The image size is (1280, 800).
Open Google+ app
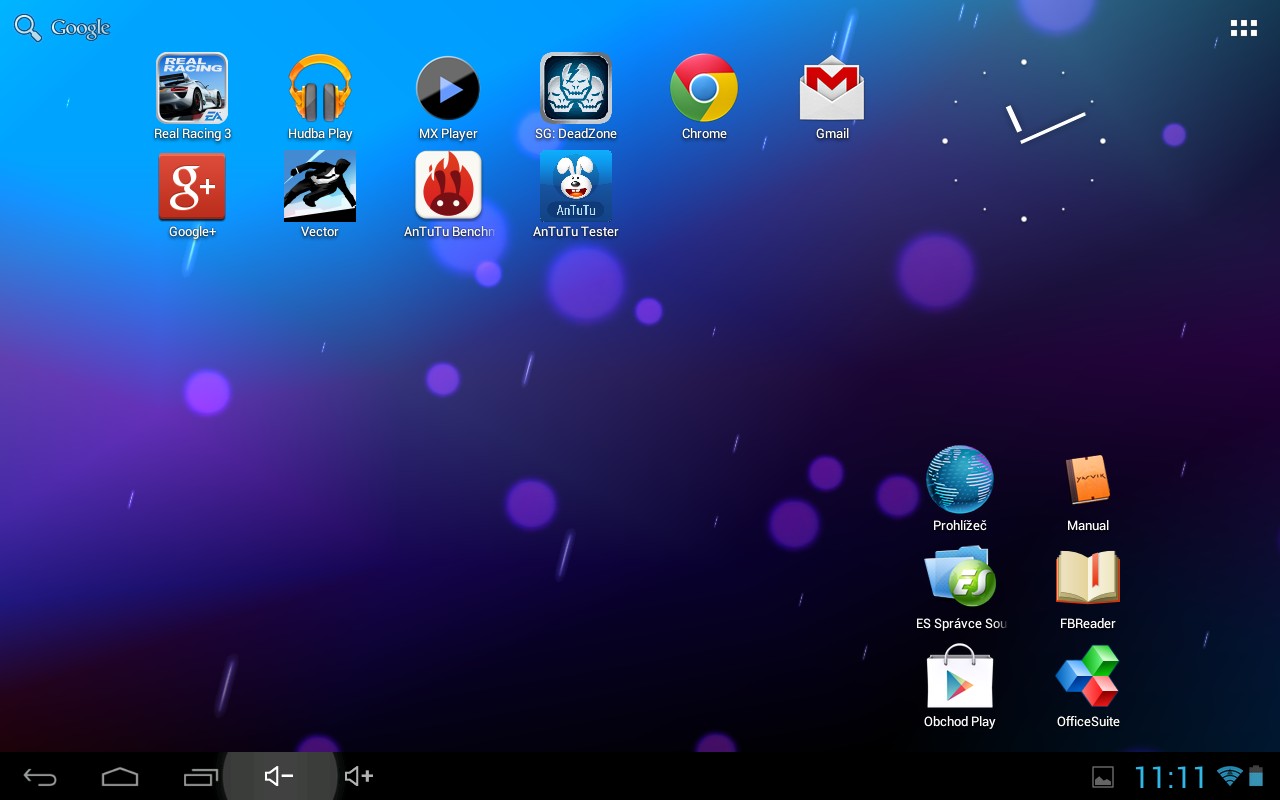192,186
